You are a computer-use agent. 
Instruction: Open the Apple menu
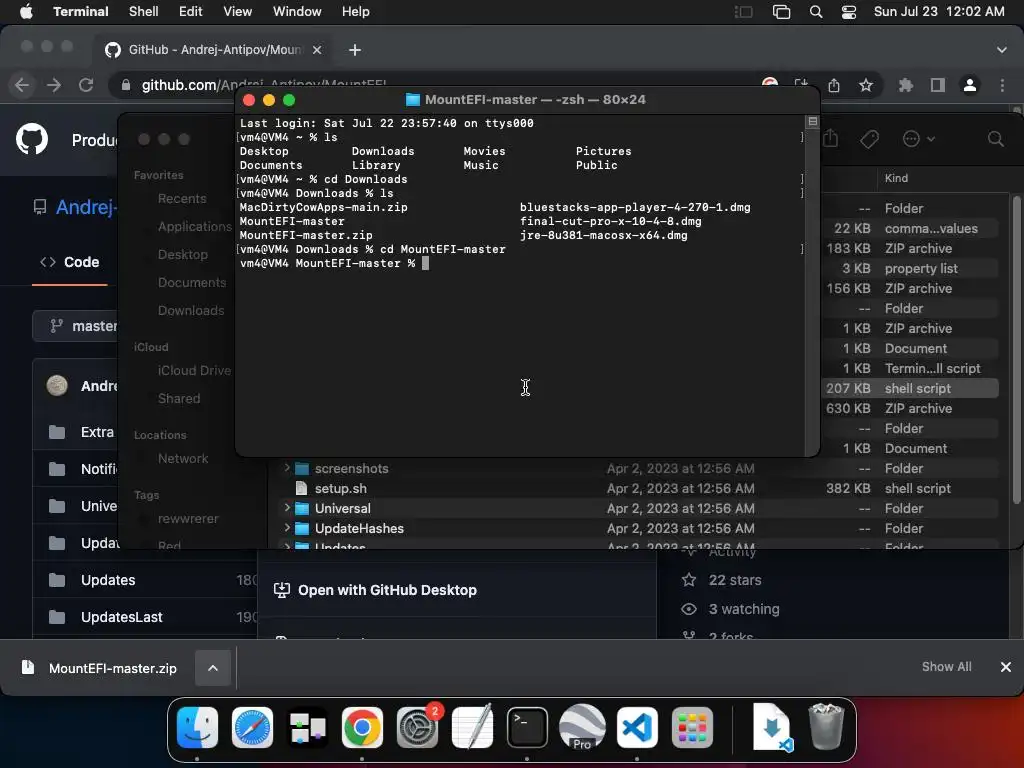(26, 11)
